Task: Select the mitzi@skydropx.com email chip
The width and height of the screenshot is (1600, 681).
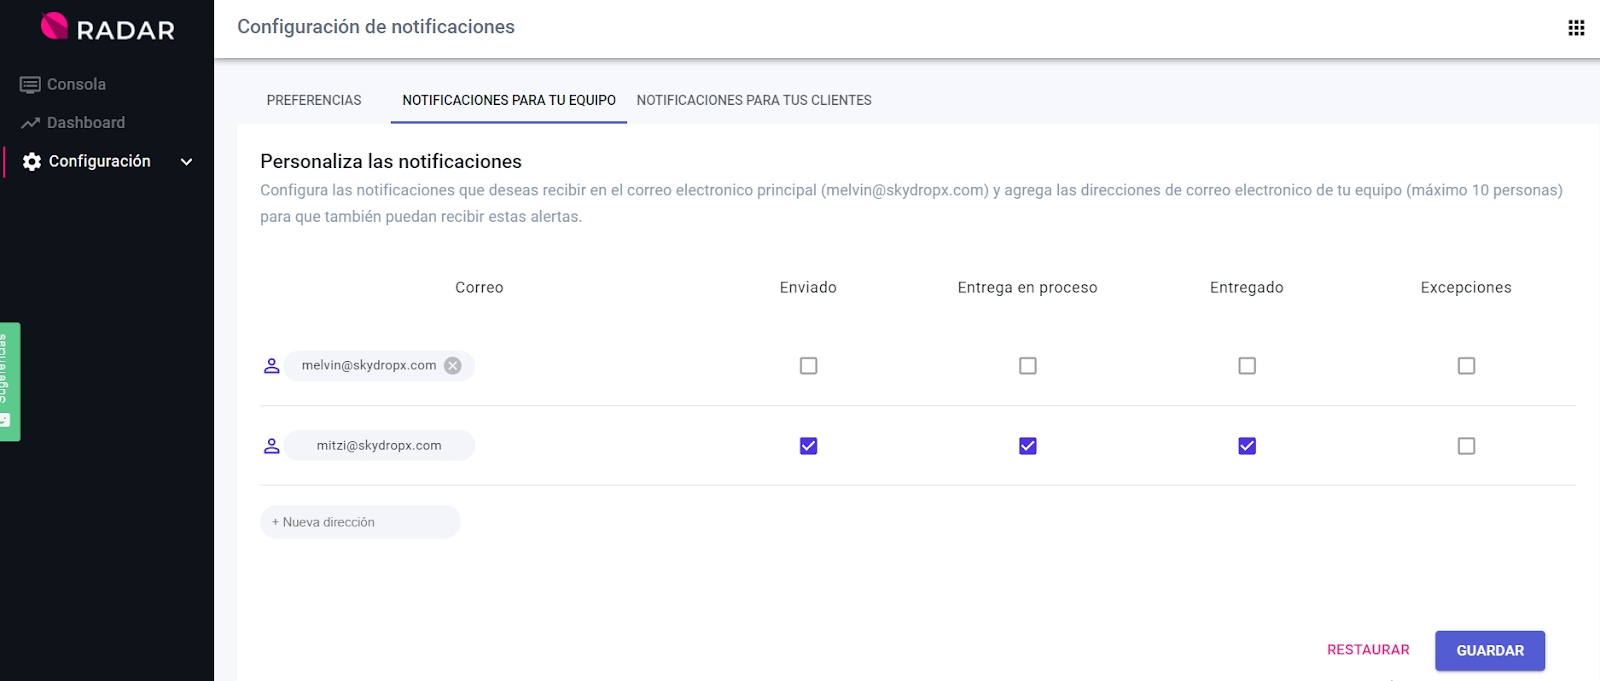Action: coord(379,446)
